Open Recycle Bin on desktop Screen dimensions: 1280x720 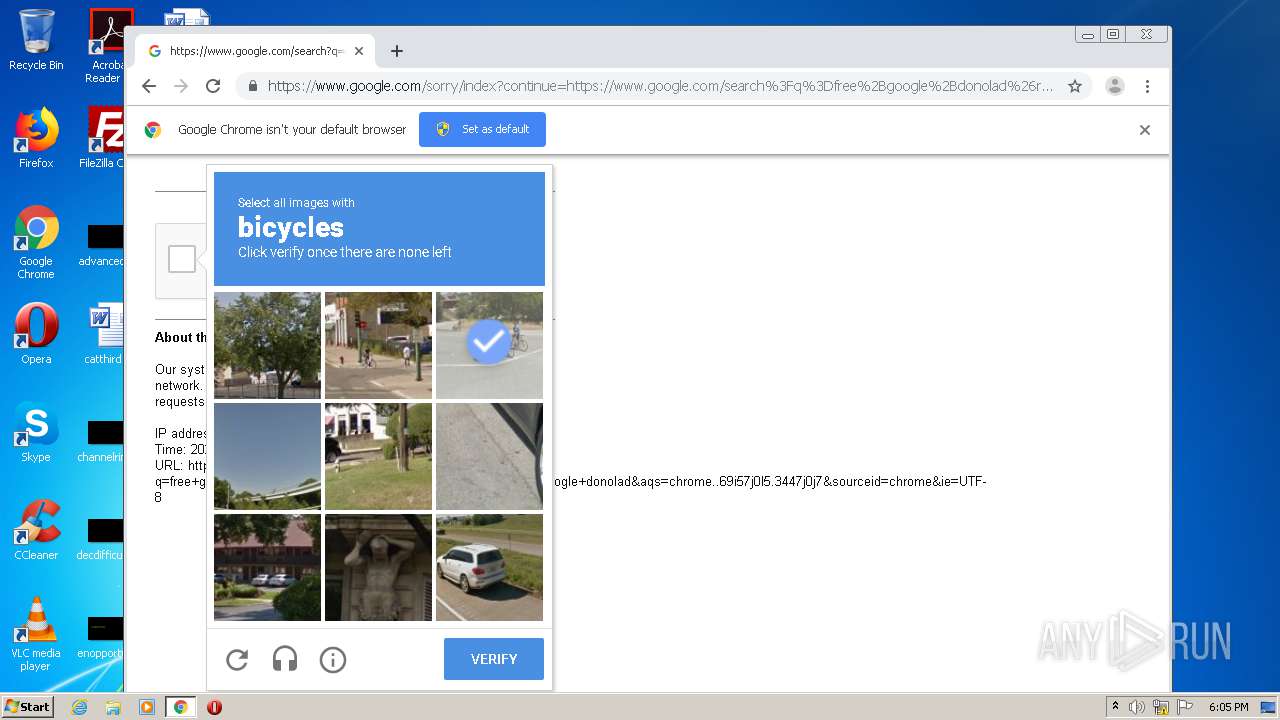click(x=36, y=40)
